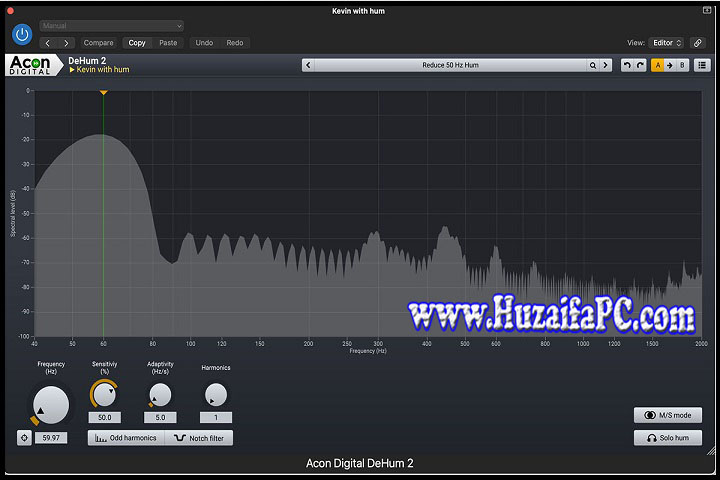Click the Redo button in header
This screenshot has width=720, height=480.
(235, 43)
